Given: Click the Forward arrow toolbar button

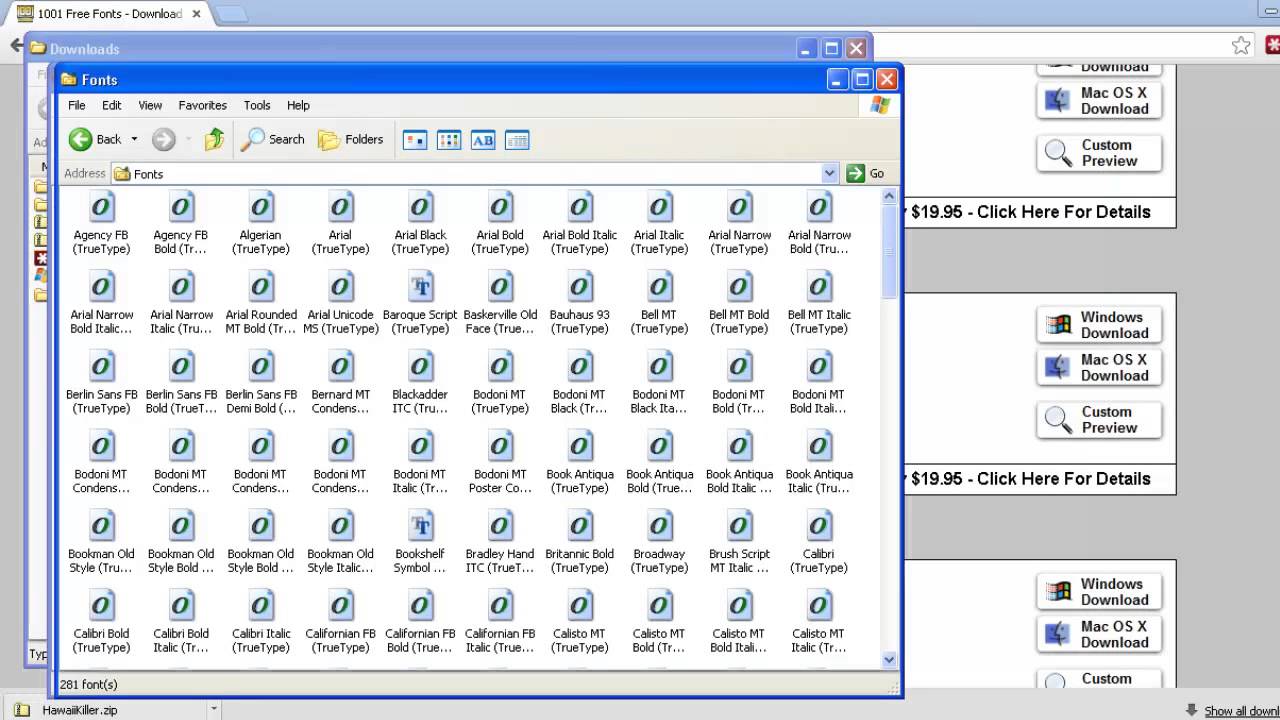Looking at the screenshot, I should pos(164,140).
